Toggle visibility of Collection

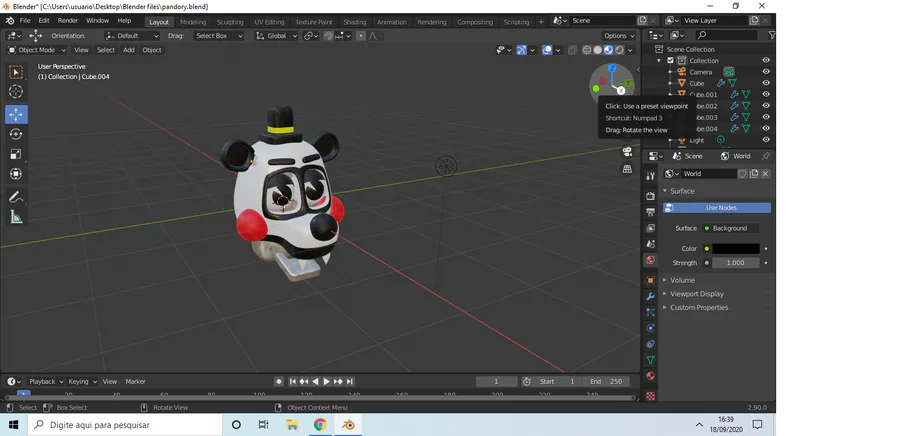coord(766,60)
